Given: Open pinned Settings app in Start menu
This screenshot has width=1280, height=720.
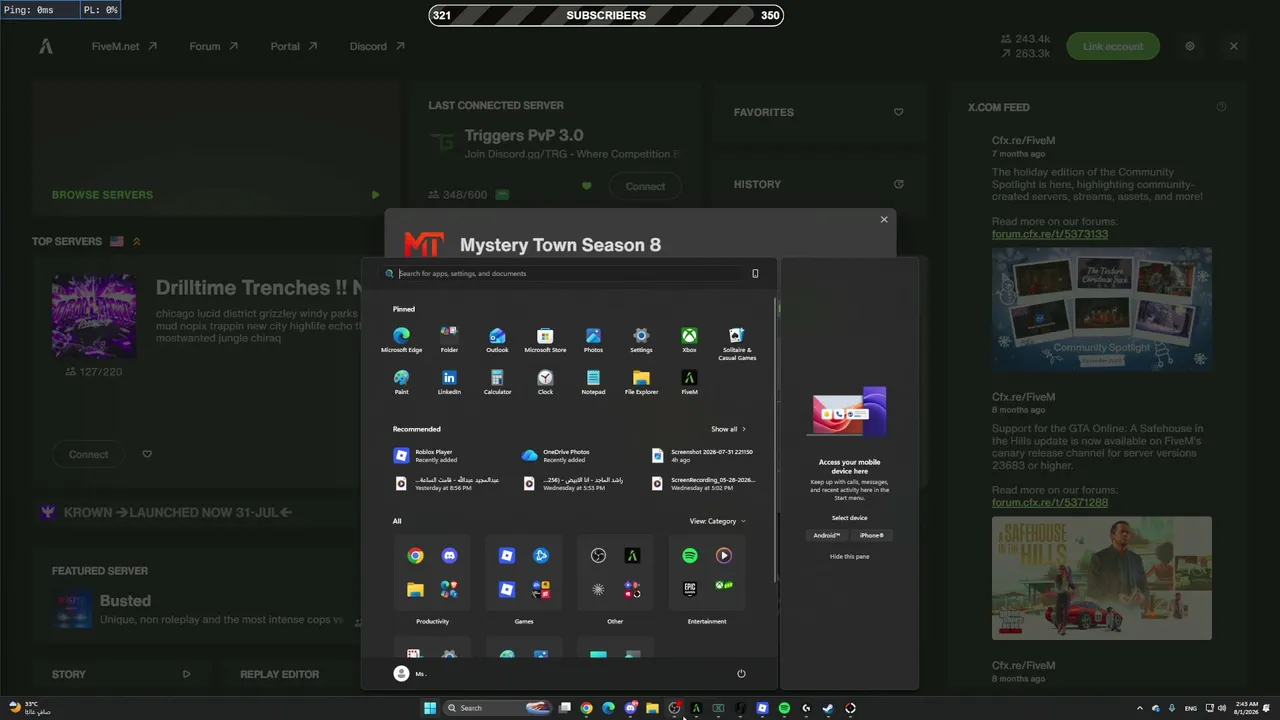Looking at the screenshot, I should (x=641, y=340).
